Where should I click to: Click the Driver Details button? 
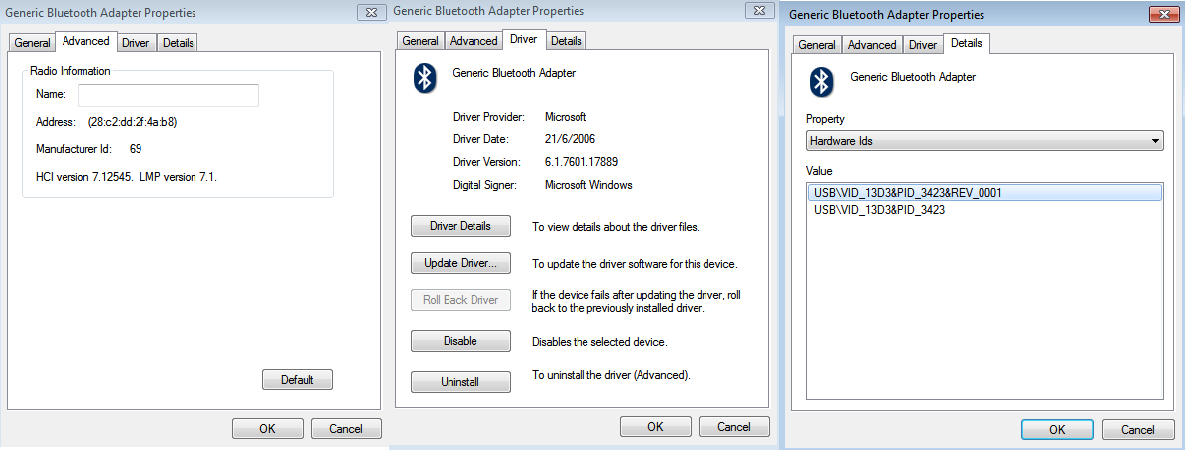(460, 226)
